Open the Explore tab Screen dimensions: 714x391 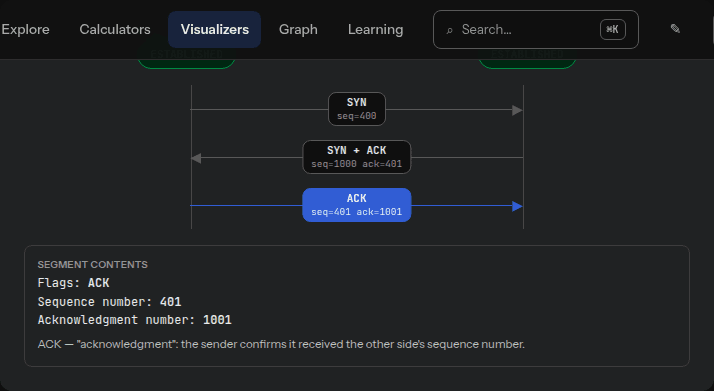(25, 30)
